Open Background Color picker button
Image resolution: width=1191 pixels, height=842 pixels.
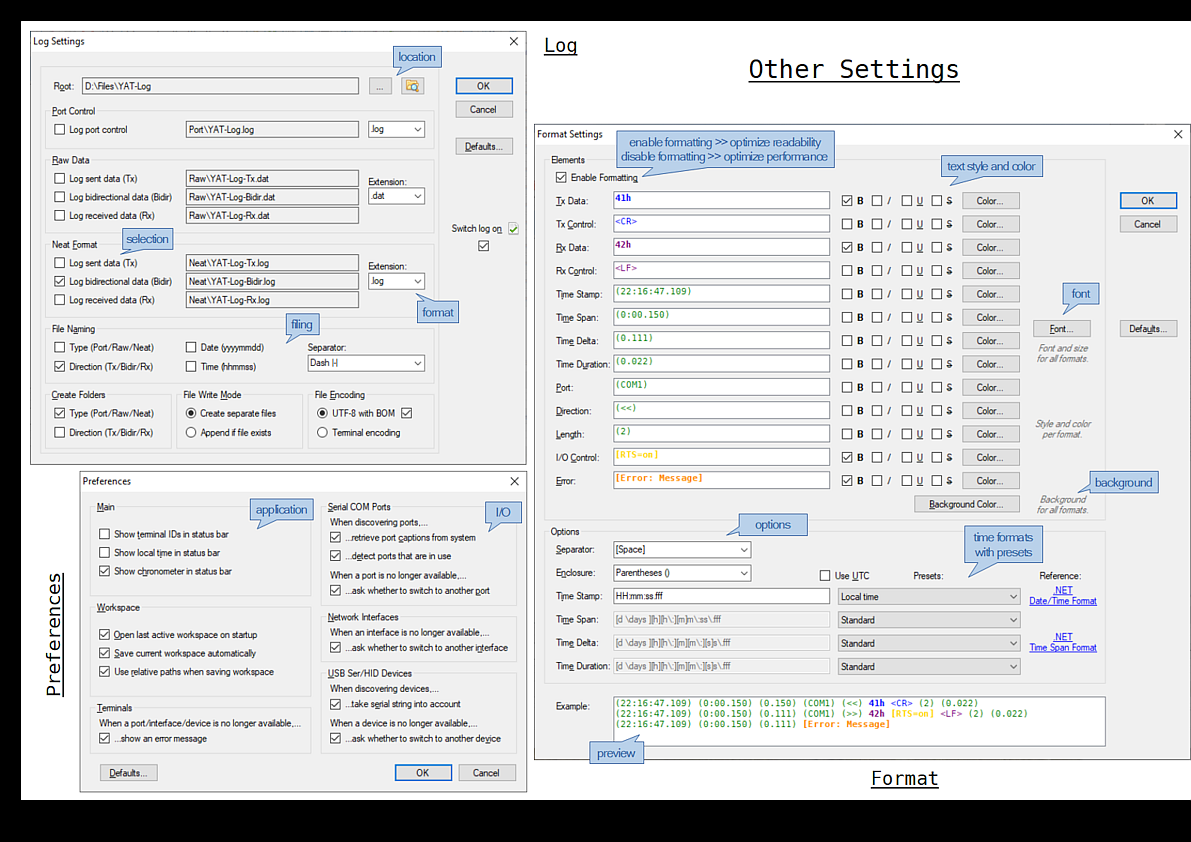pyautogui.click(x=966, y=504)
